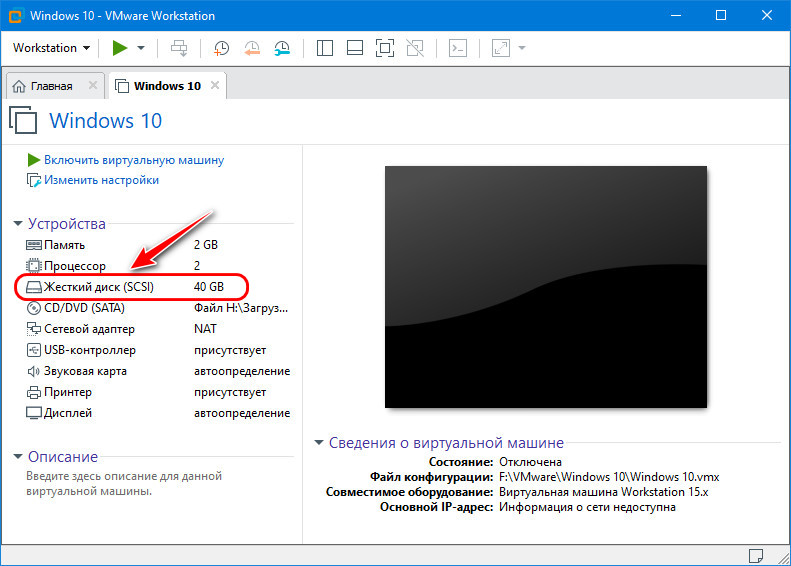
Task: Collapse the Устройства section
Action: tap(18, 223)
